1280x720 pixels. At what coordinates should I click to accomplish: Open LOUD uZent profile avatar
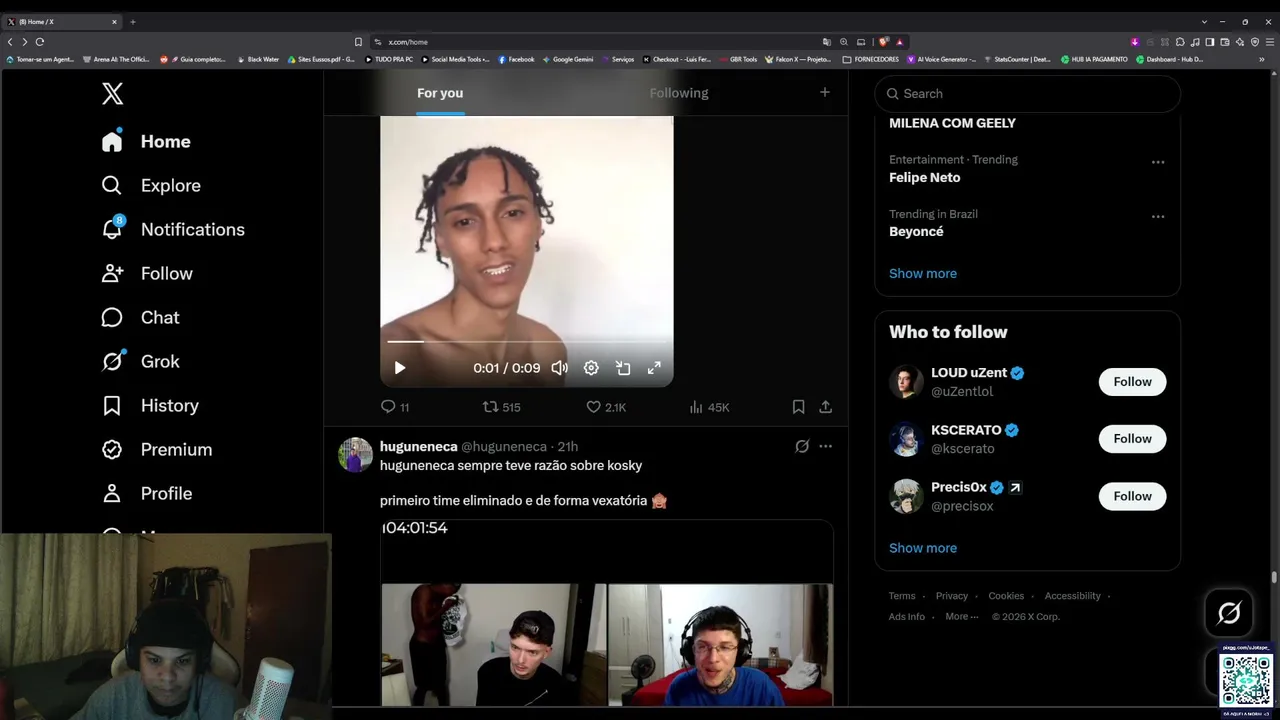(906, 382)
